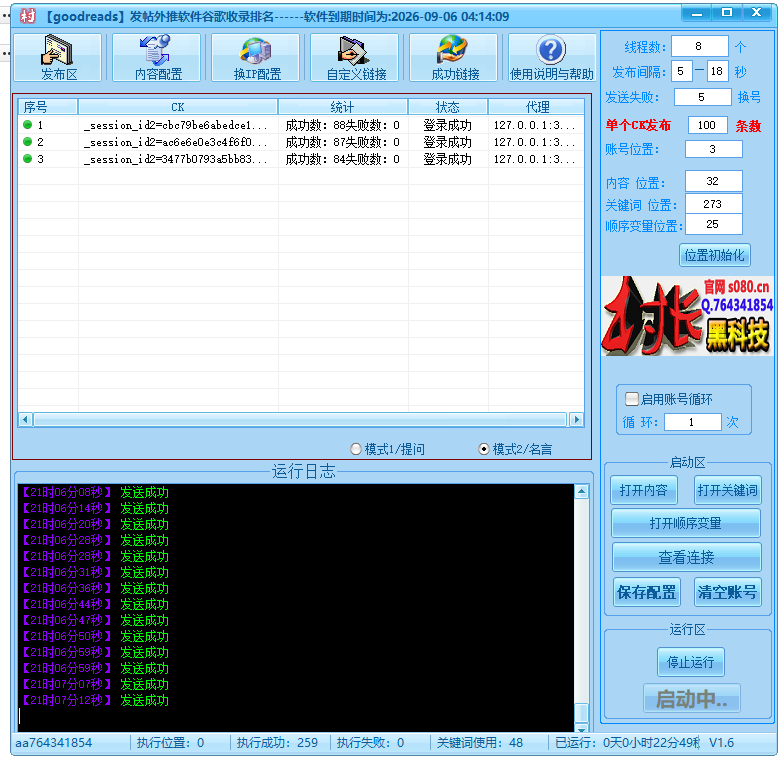The height and width of the screenshot is (759, 779).
Task: Enable the 启用账号循环 checkbox
Action: [631, 398]
